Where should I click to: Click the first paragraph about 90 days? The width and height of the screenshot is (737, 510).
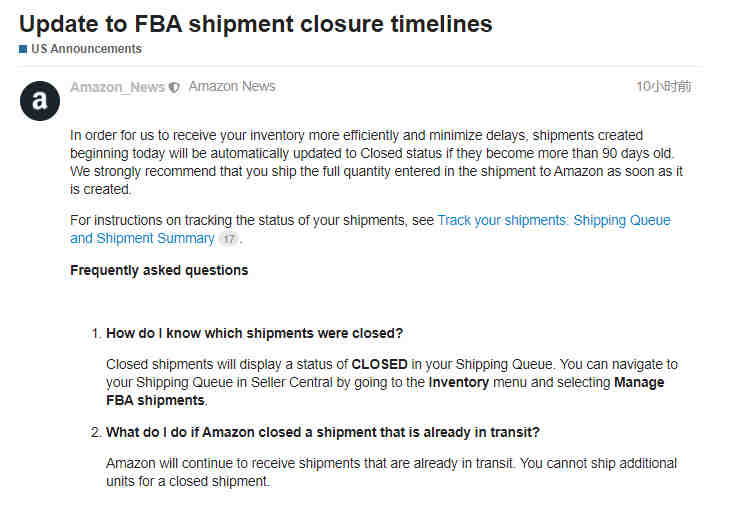coord(376,162)
